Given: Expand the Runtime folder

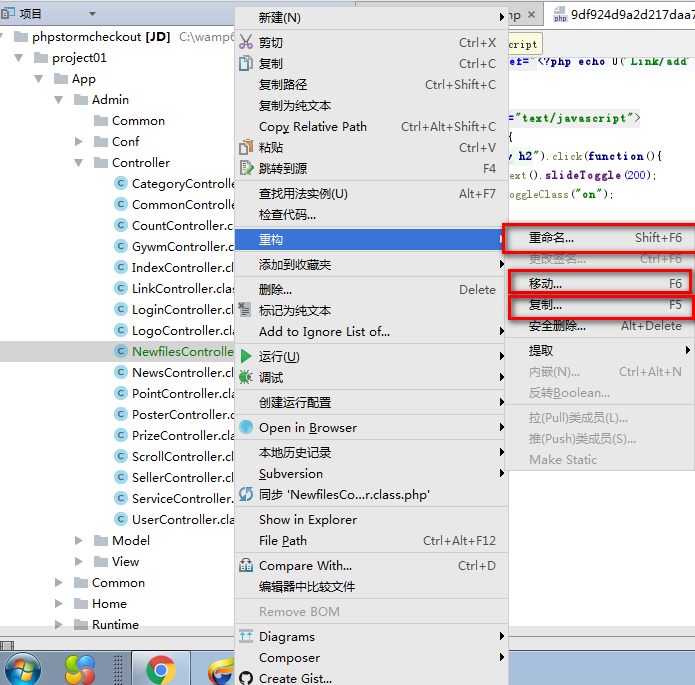Looking at the screenshot, I should click(x=59, y=624).
